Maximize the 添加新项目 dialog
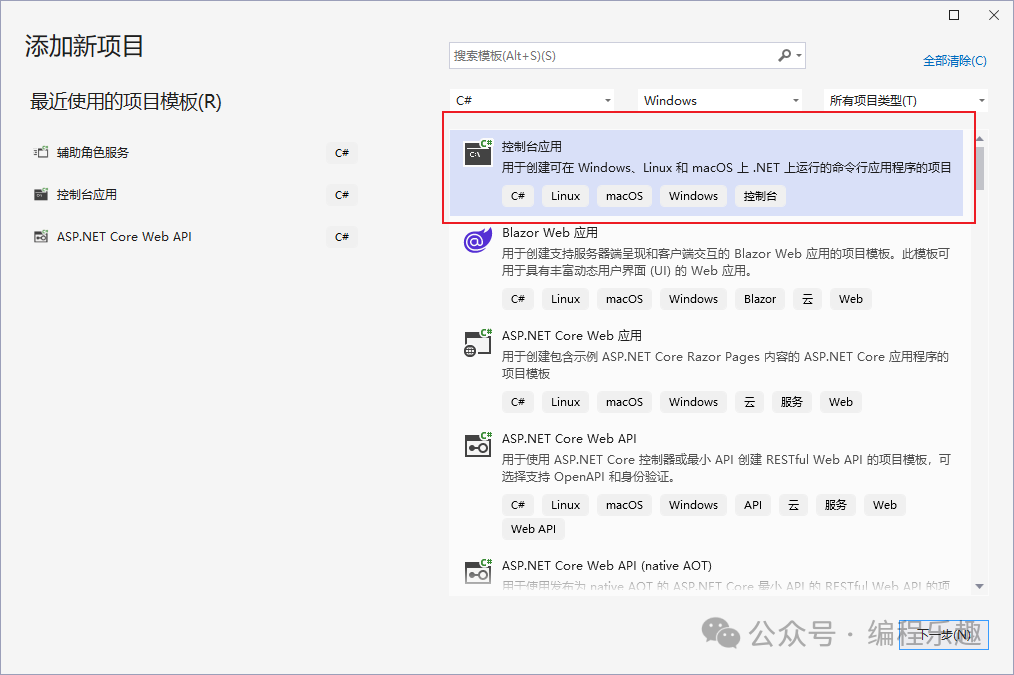The image size is (1014, 675). 954,15
